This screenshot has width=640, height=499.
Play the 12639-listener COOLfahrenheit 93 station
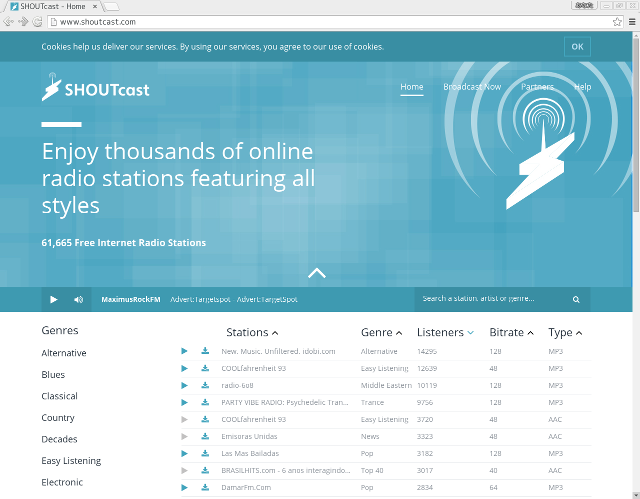coord(184,368)
